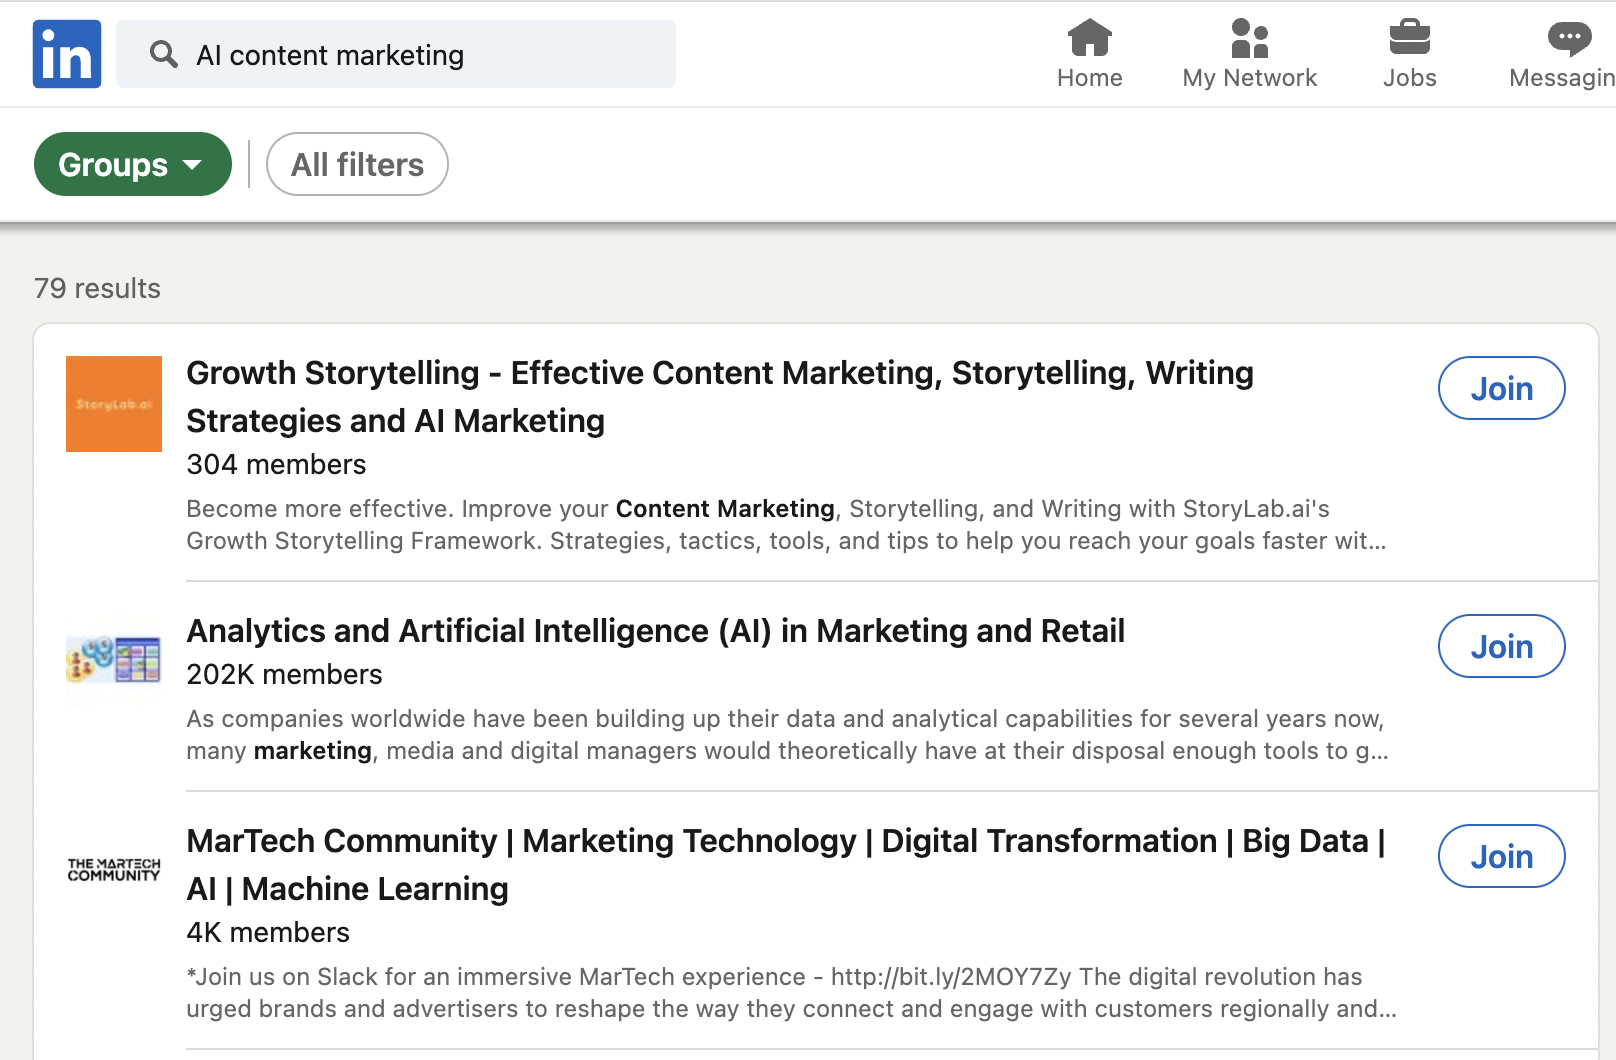Click The MarTech Community group logo

[114, 869]
